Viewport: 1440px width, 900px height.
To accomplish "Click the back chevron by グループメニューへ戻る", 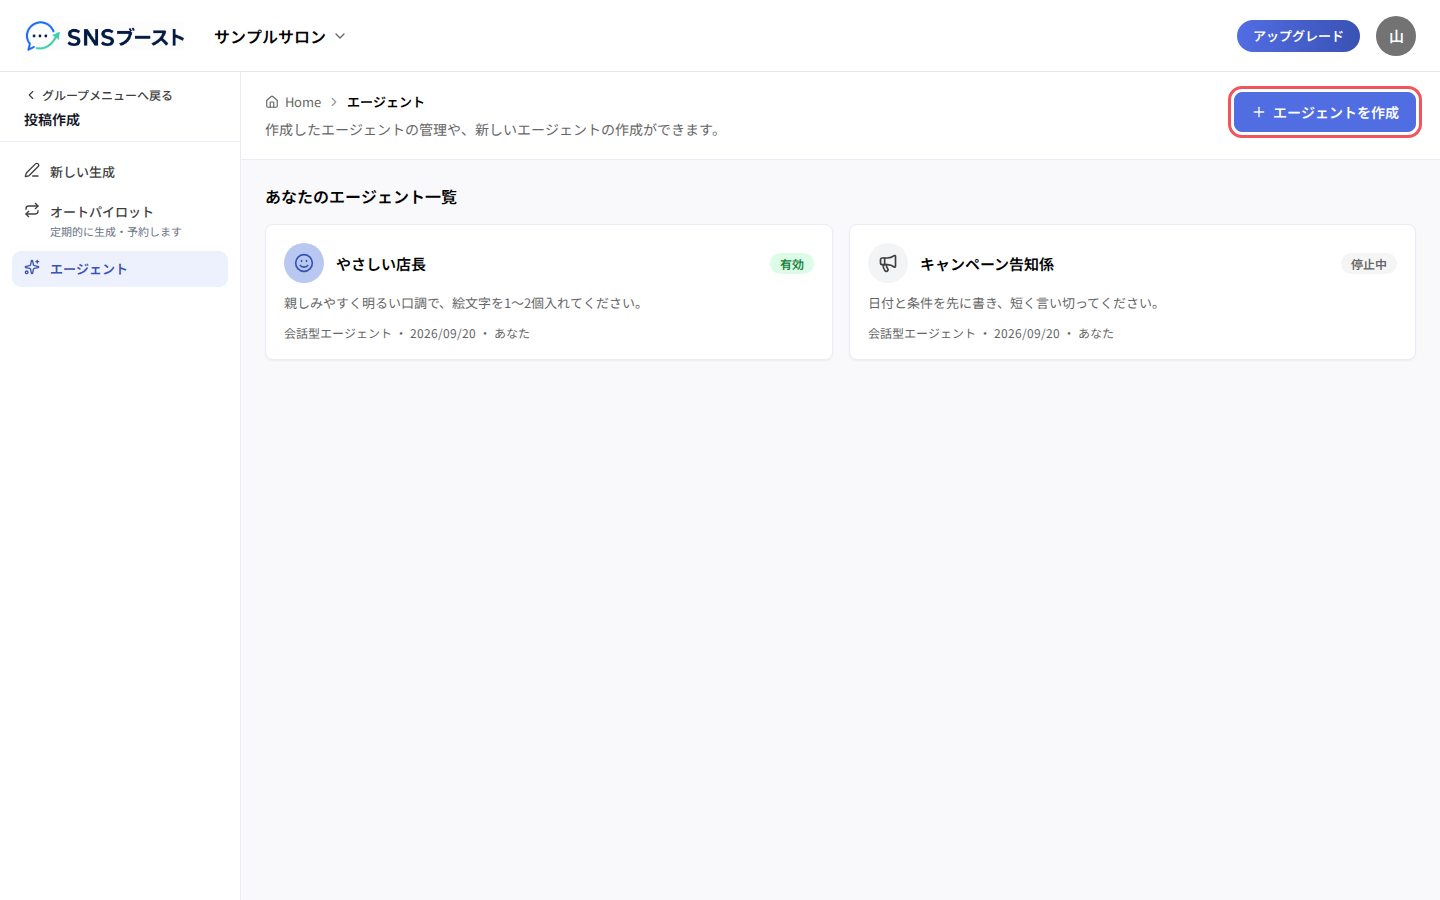I will tap(31, 95).
